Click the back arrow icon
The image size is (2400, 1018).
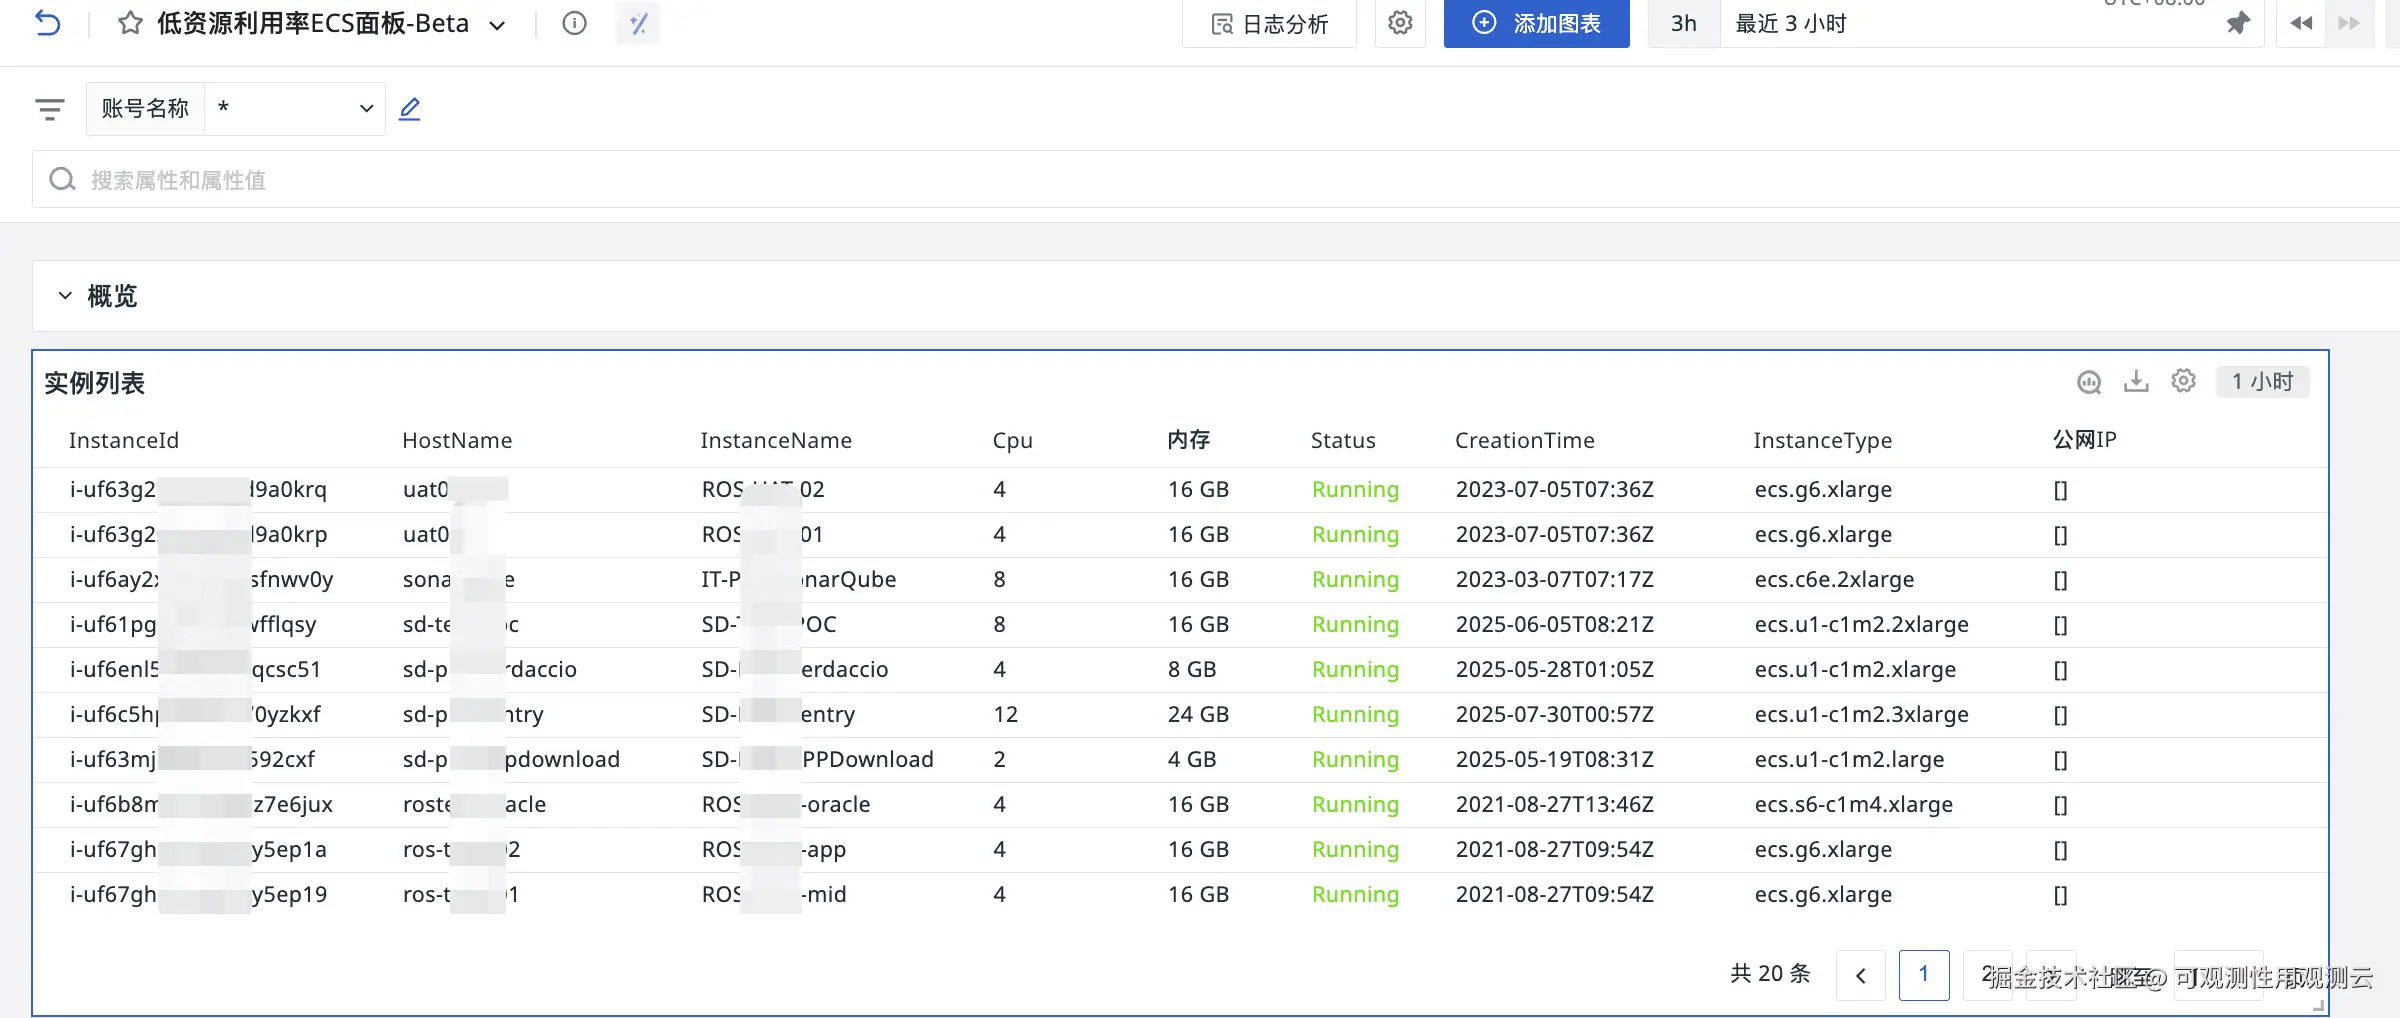[47, 23]
